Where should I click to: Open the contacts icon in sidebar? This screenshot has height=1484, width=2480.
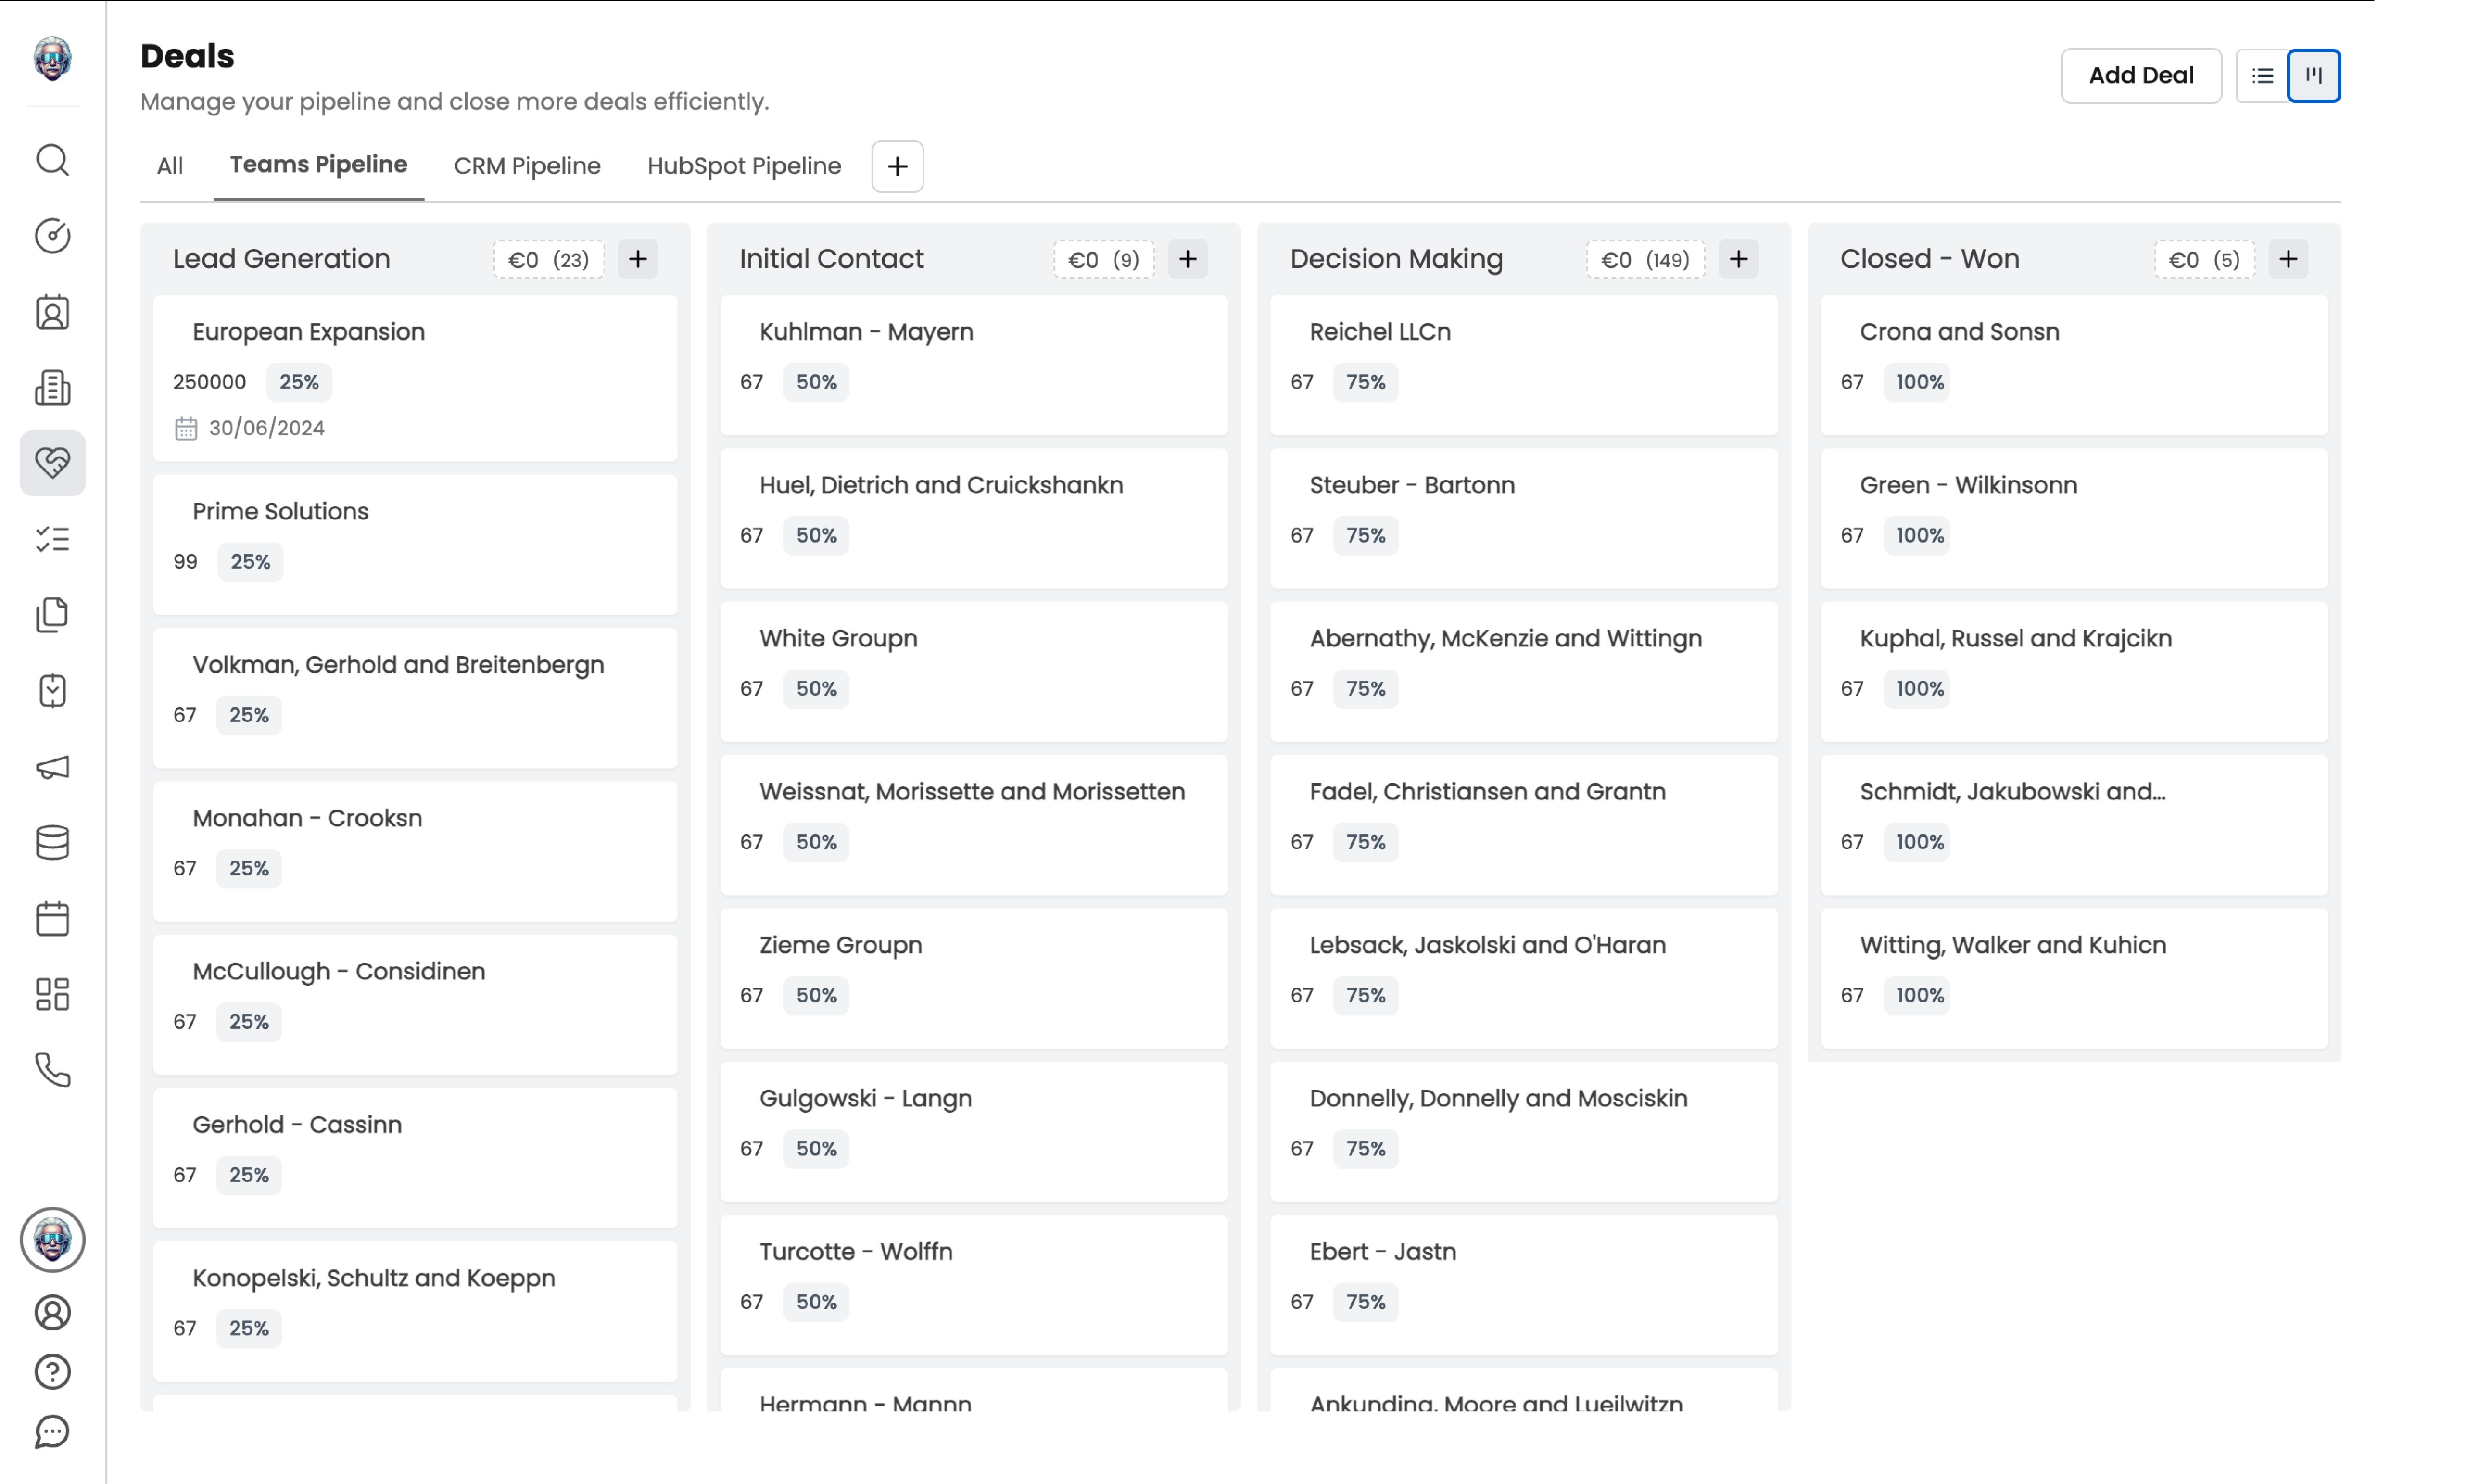click(52, 313)
